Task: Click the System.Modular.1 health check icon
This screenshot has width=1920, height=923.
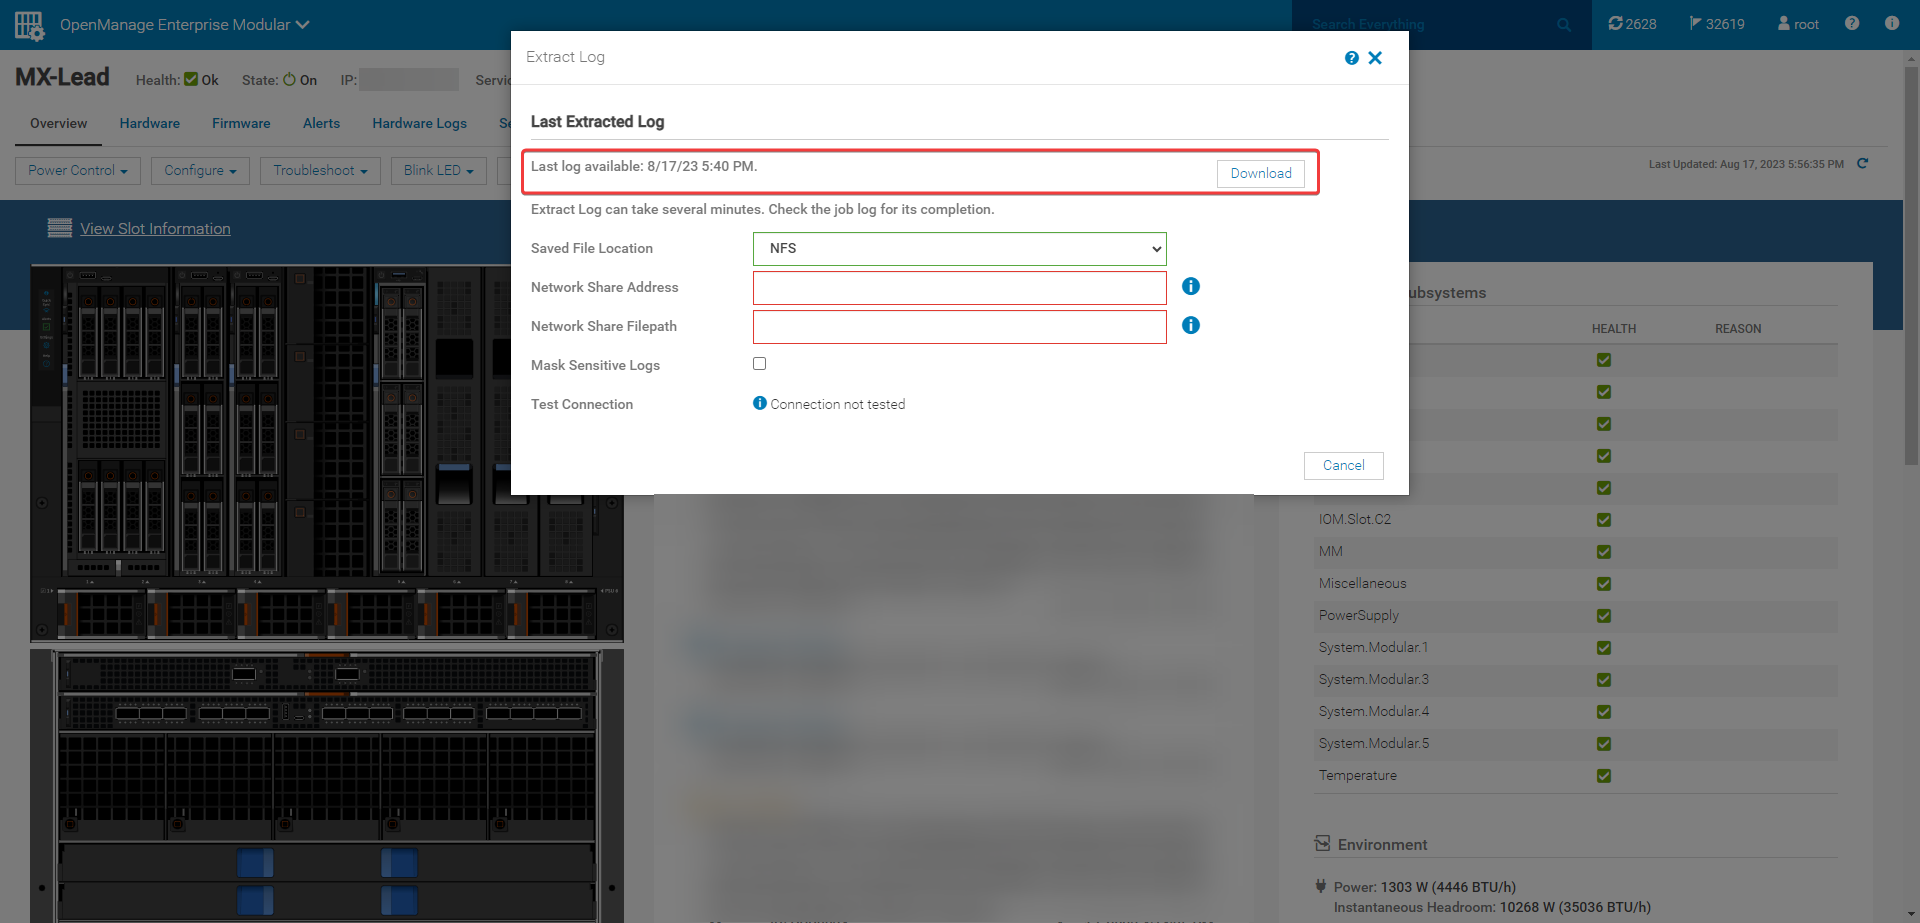Action: pos(1604,648)
